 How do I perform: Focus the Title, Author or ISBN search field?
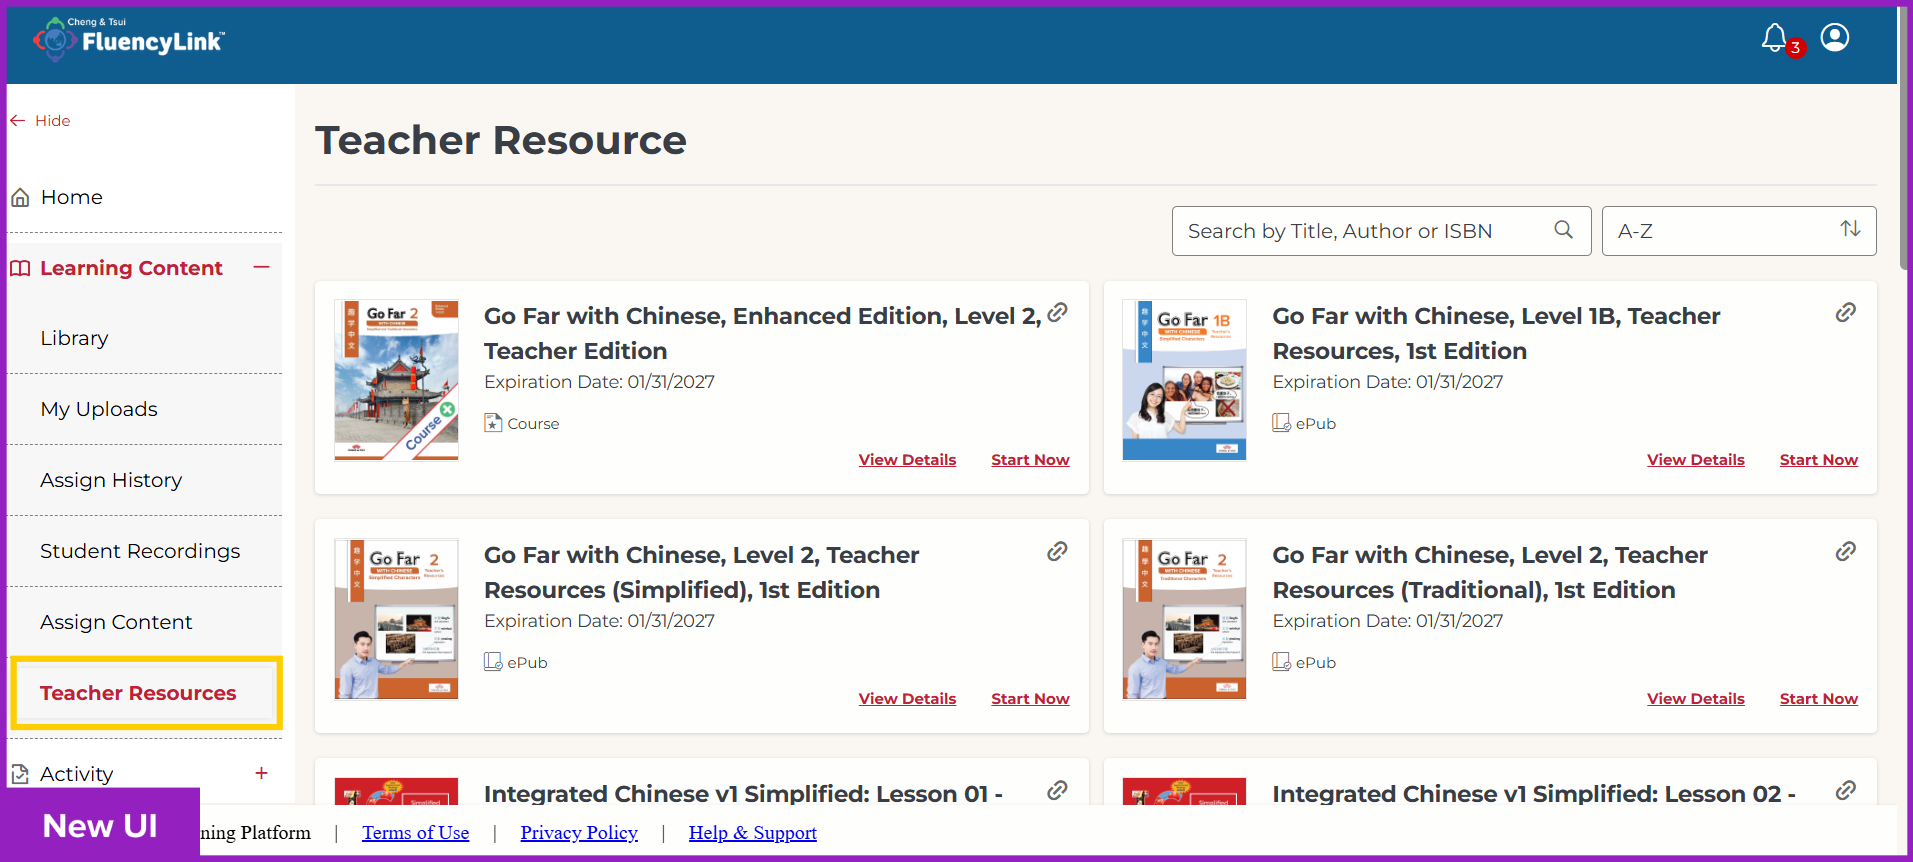pos(1381,231)
